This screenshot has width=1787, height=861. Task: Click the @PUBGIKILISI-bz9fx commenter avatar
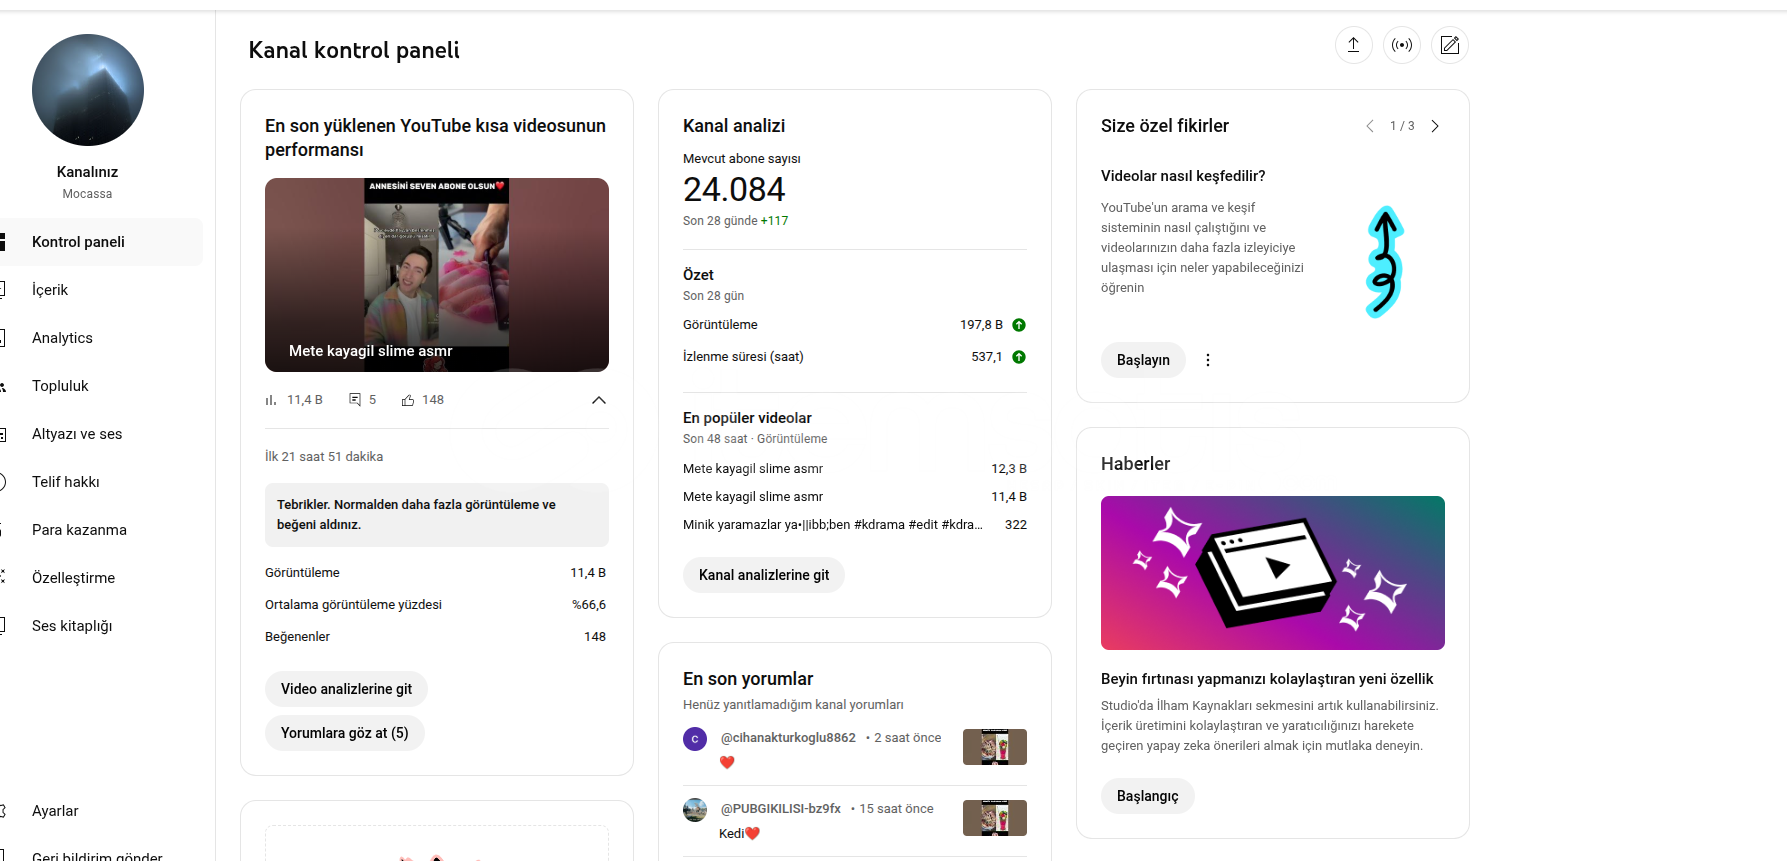tap(695, 810)
